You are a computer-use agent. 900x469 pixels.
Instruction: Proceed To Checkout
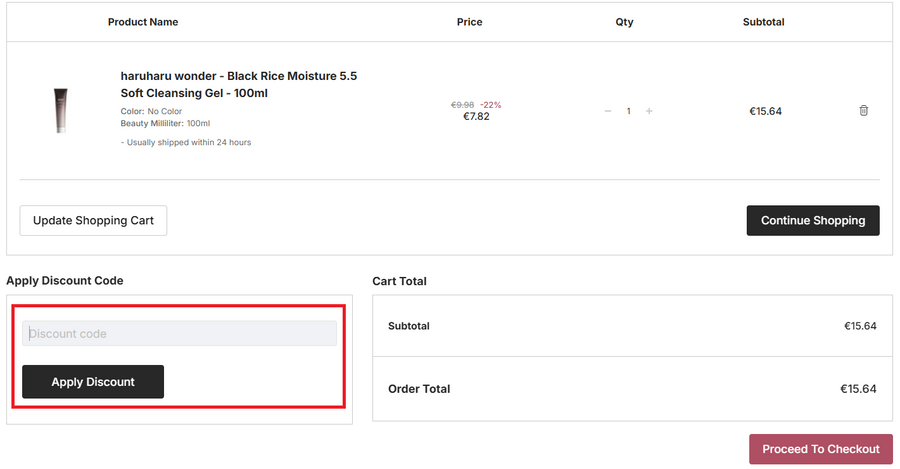click(820, 449)
